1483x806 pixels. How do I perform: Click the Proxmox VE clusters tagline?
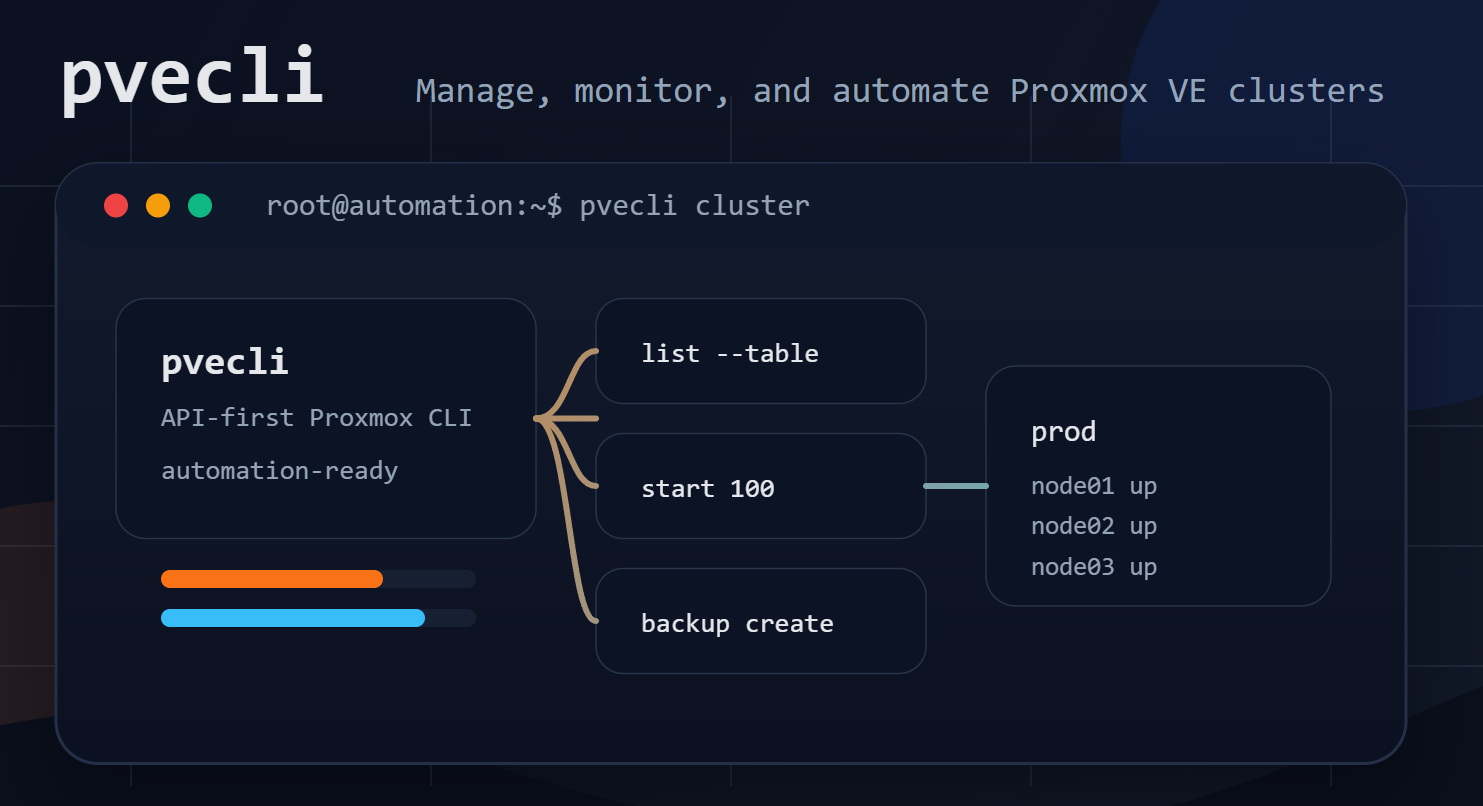click(x=900, y=91)
